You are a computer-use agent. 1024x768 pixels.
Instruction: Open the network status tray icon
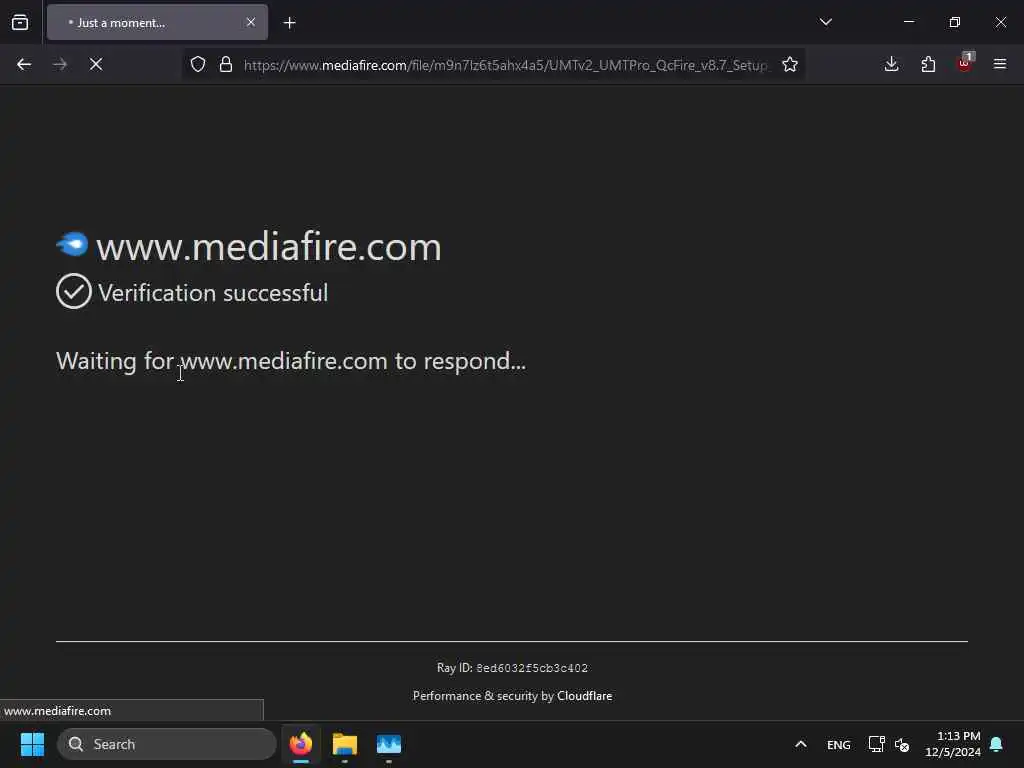coord(876,744)
